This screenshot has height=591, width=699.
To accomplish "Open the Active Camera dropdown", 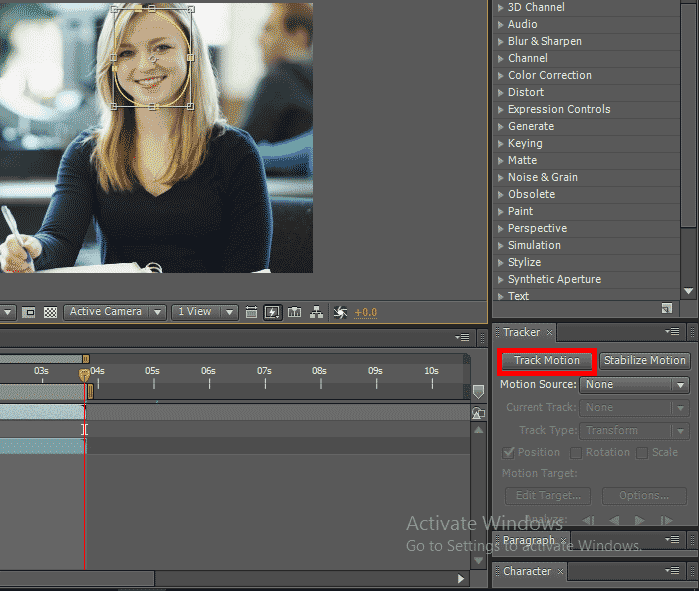I will coord(115,312).
